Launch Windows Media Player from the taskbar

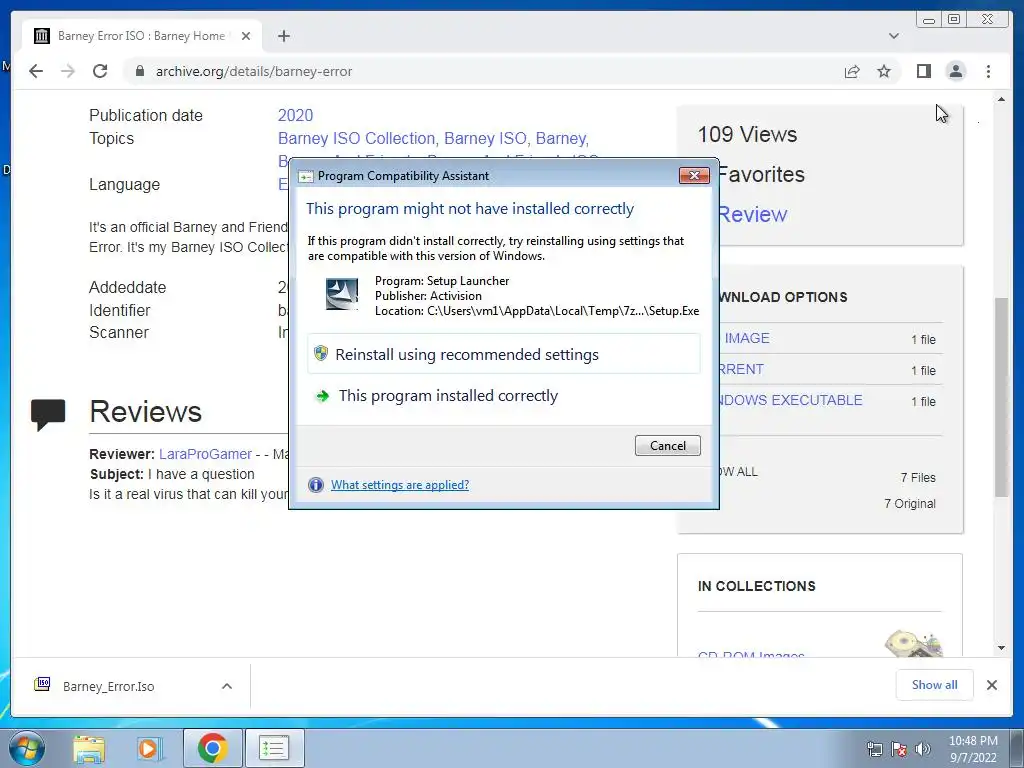point(150,748)
